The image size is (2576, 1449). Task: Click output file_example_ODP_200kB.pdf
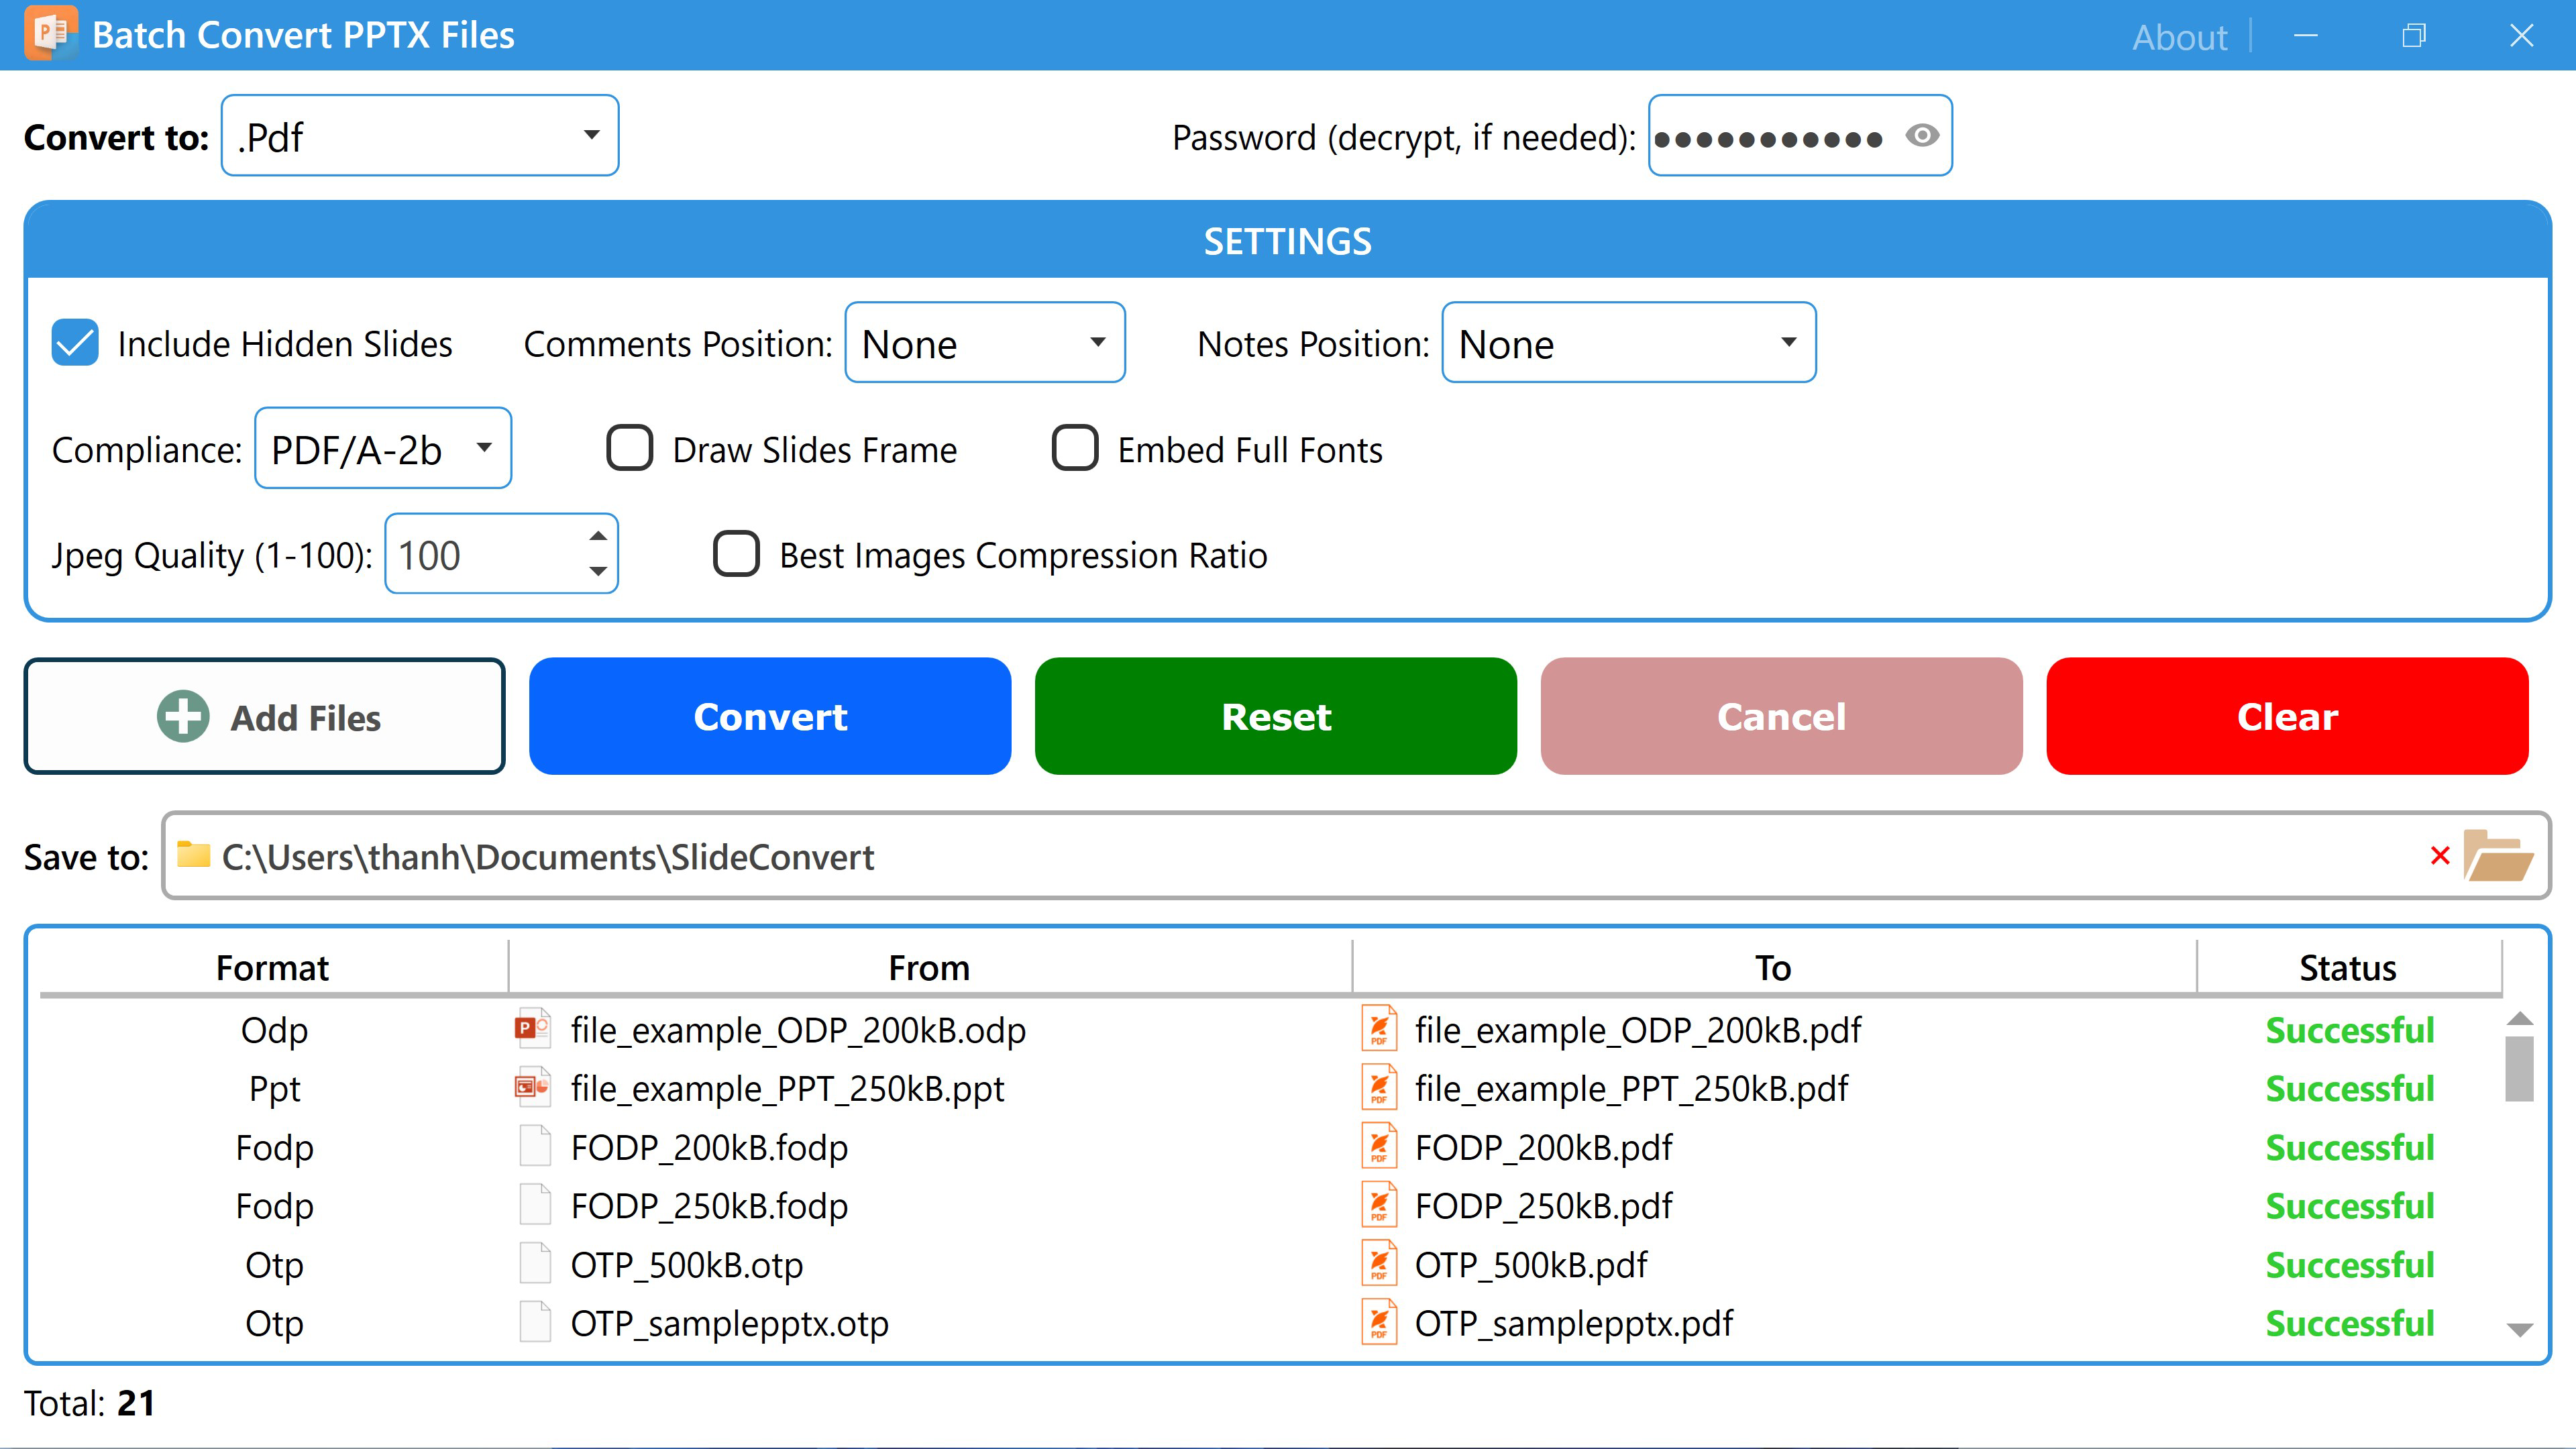coord(1638,1029)
